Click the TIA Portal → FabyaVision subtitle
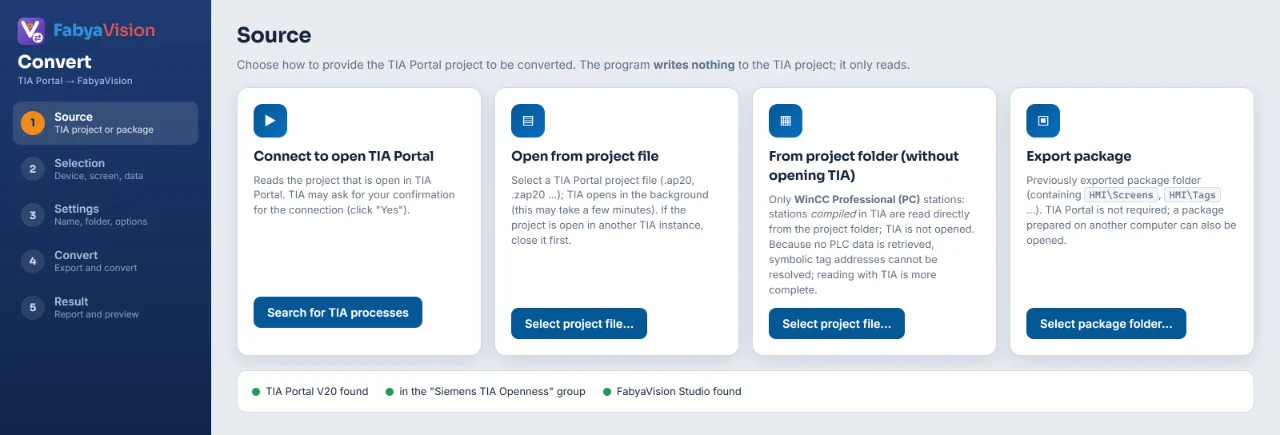Image resolution: width=1280 pixels, height=435 pixels. pos(75,81)
